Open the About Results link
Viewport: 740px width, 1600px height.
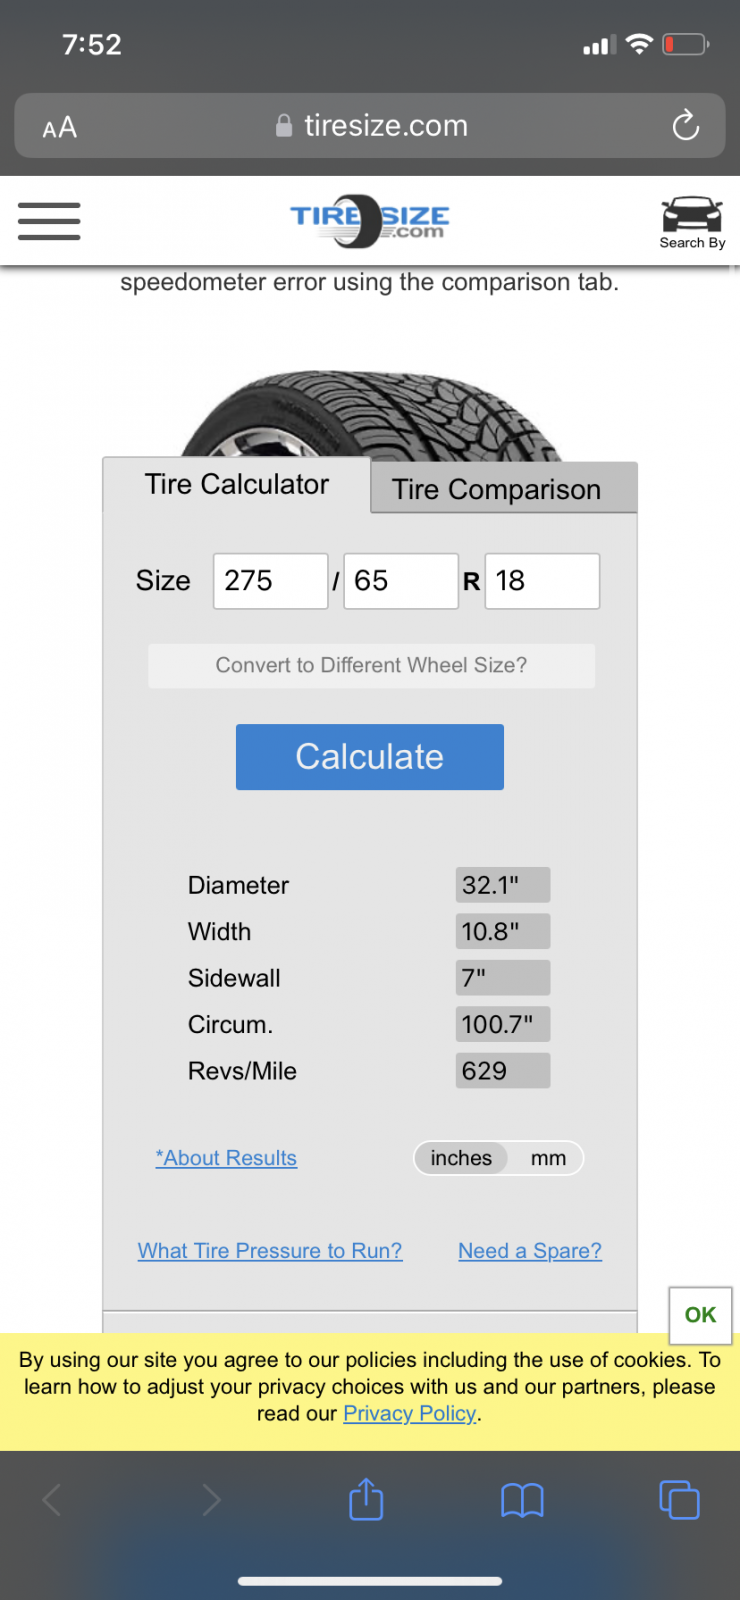tap(226, 1158)
